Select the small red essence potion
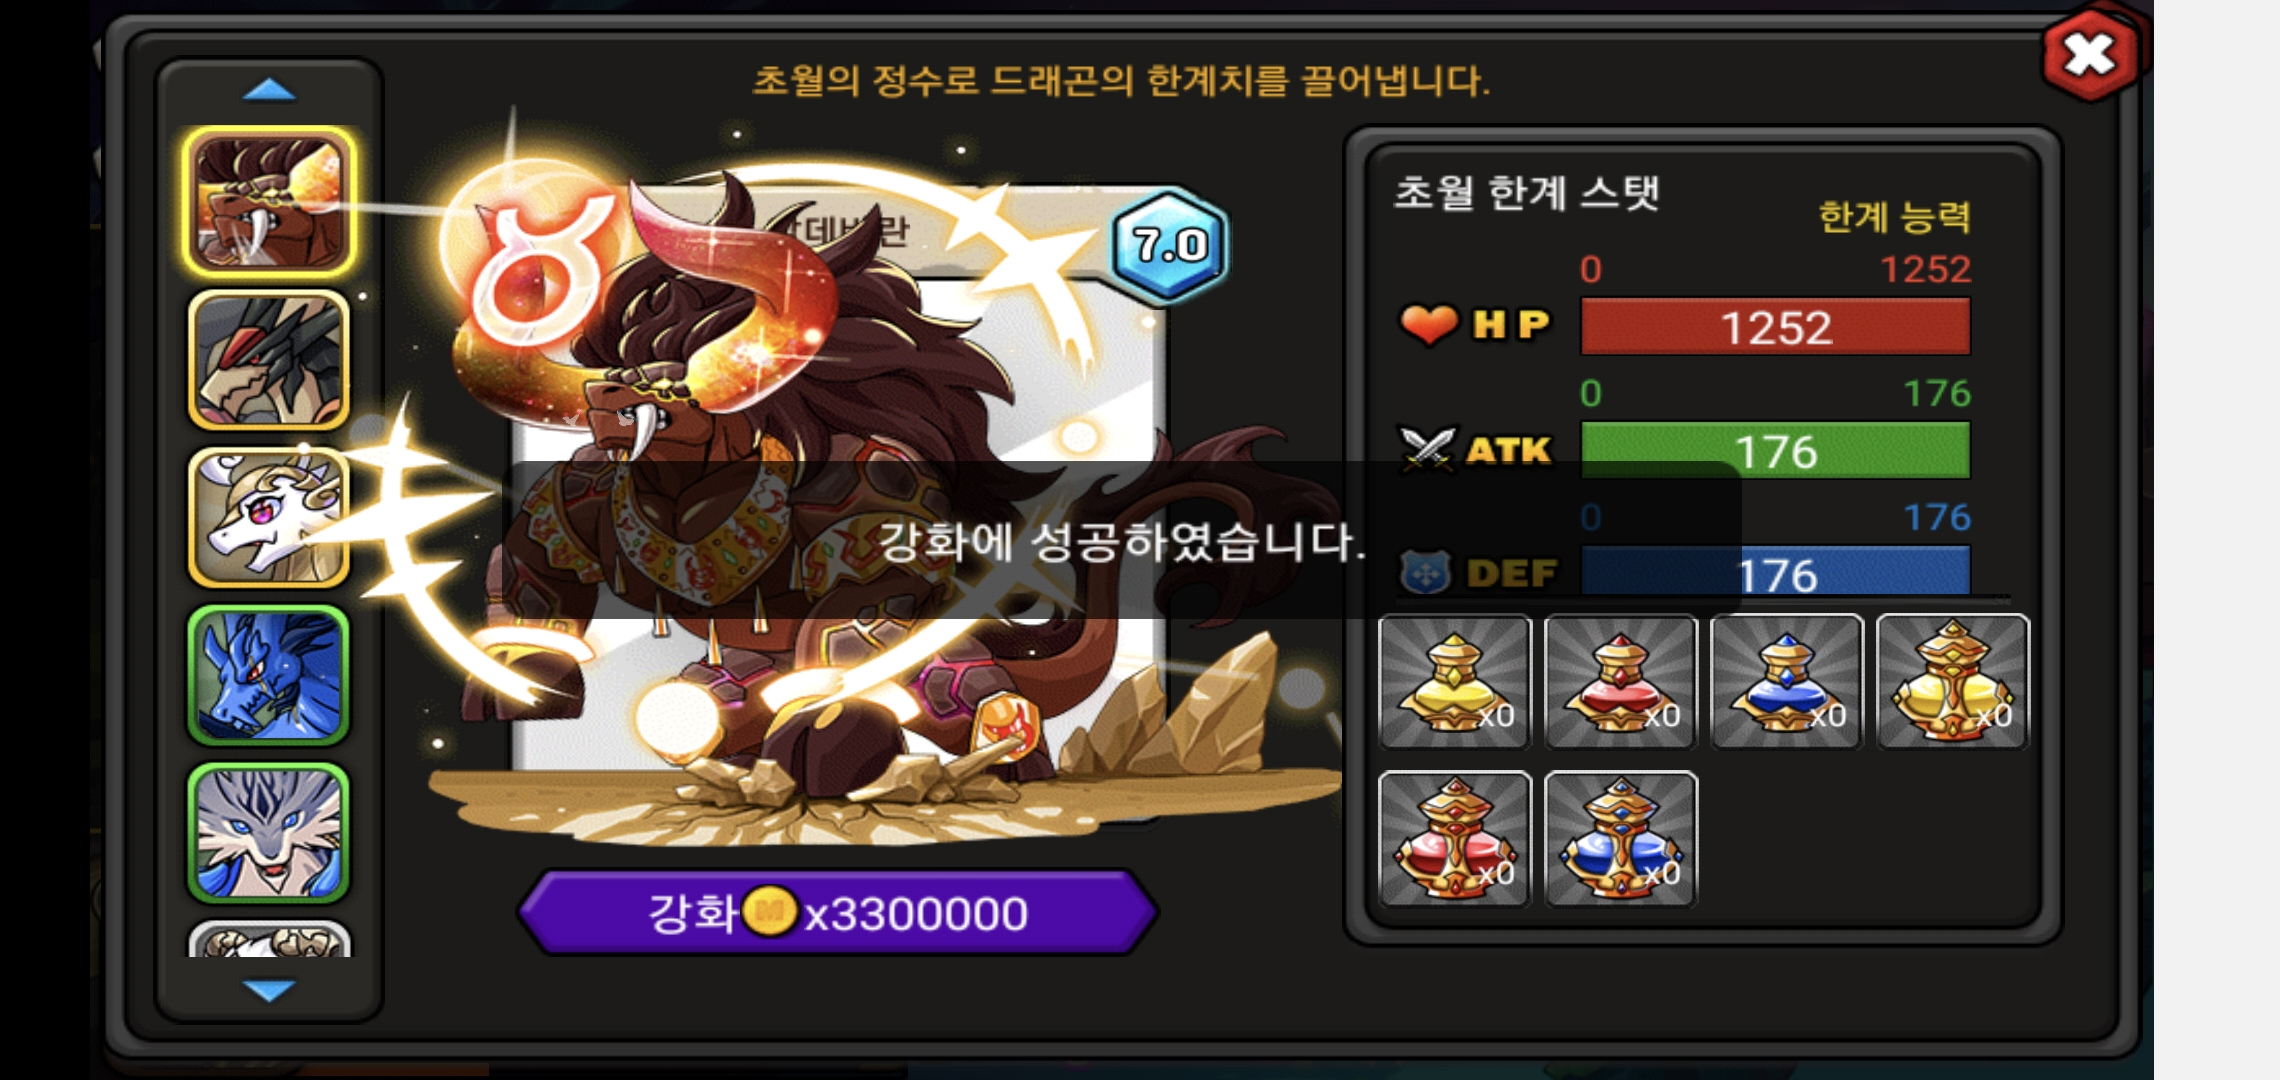Viewport: 2280px width, 1080px height. 1621,682
